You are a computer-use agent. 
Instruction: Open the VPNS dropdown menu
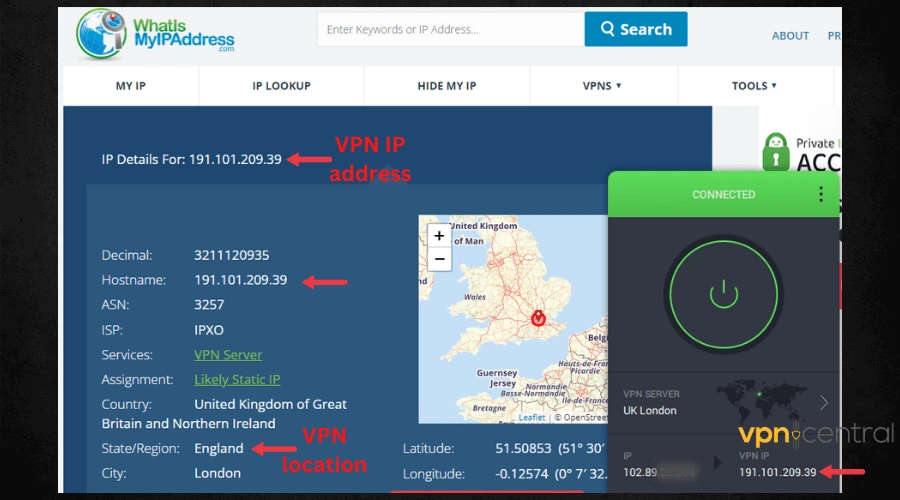(602, 86)
